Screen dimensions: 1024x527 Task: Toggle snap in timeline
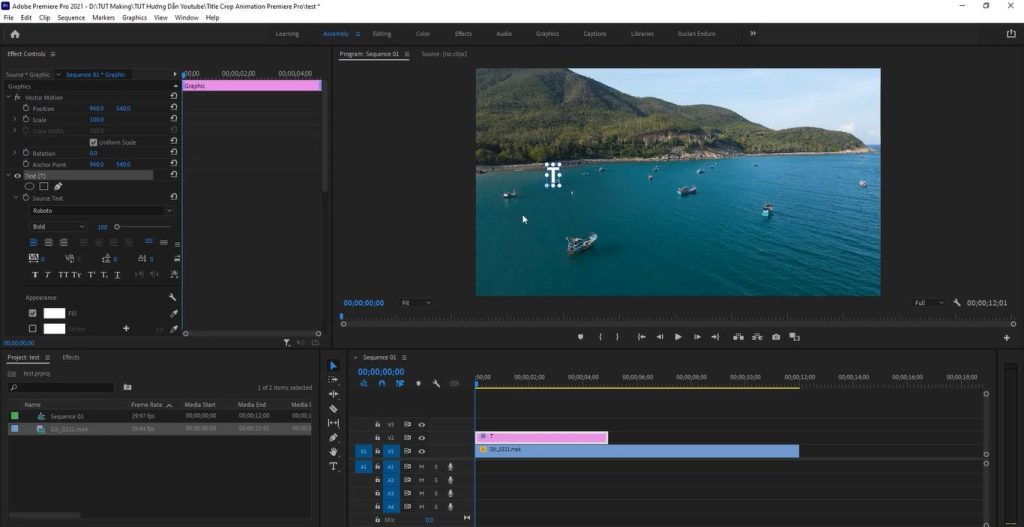click(x=382, y=384)
